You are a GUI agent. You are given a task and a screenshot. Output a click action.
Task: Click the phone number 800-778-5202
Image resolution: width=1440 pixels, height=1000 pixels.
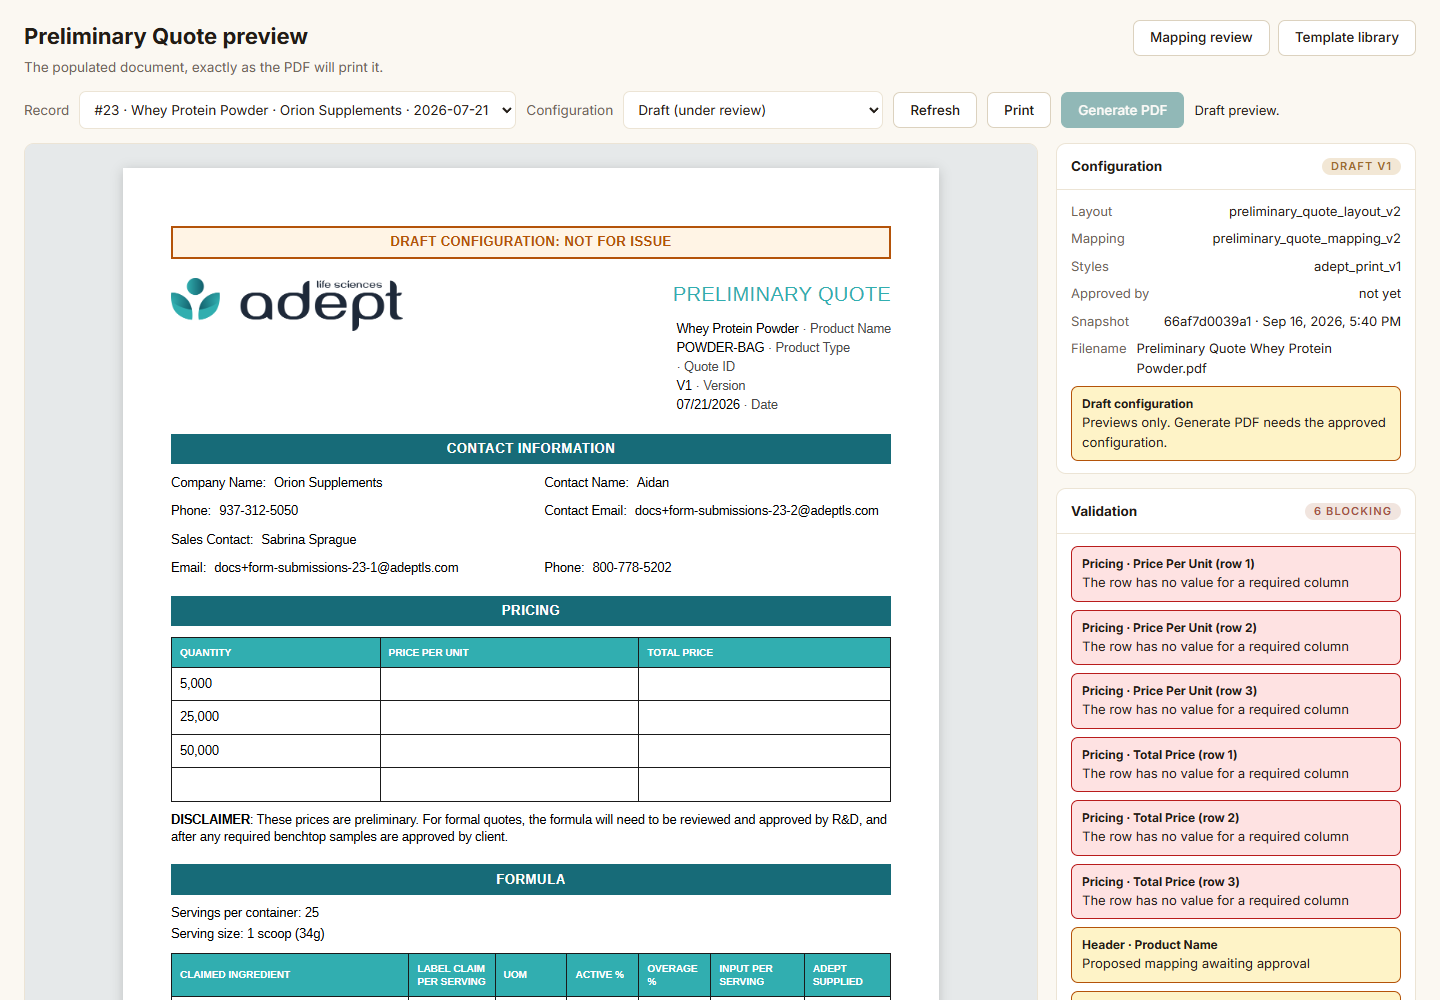coord(632,568)
